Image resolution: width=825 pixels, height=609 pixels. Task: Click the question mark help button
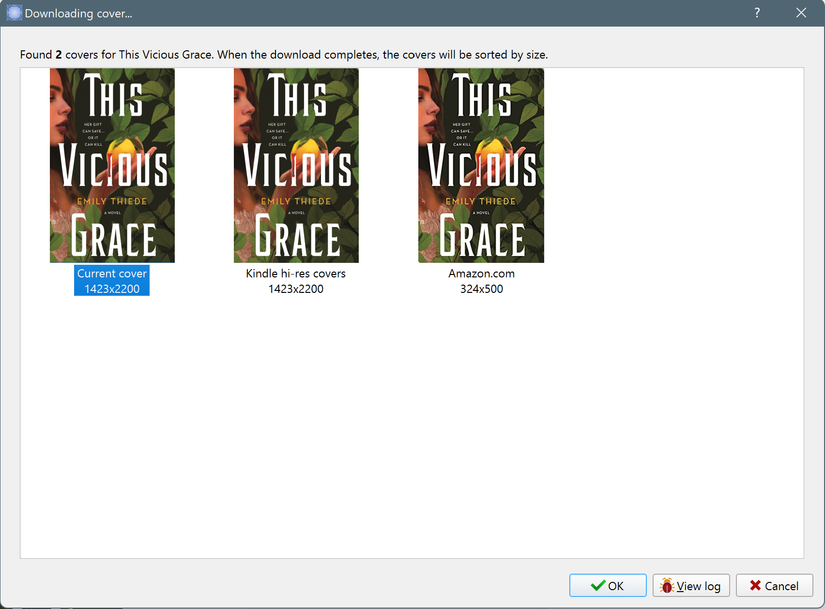click(757, 13)
